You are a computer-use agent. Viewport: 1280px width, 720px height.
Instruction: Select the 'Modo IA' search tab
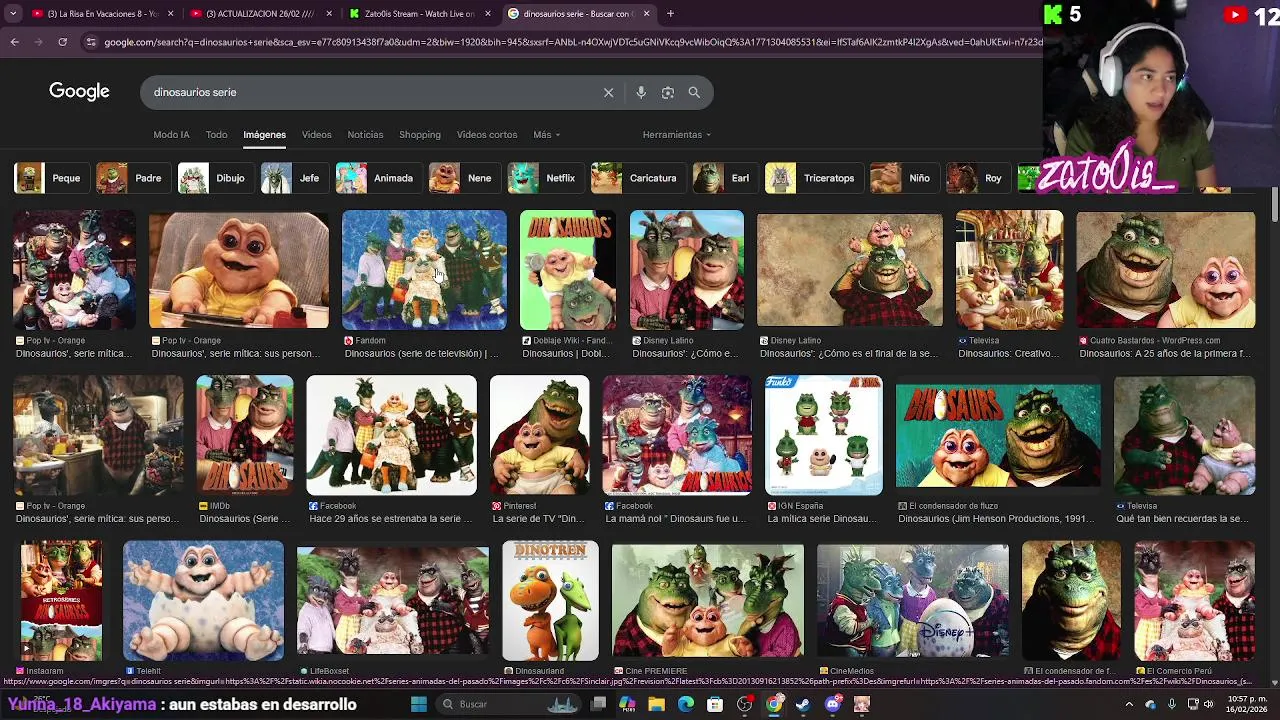click(171, 135)
